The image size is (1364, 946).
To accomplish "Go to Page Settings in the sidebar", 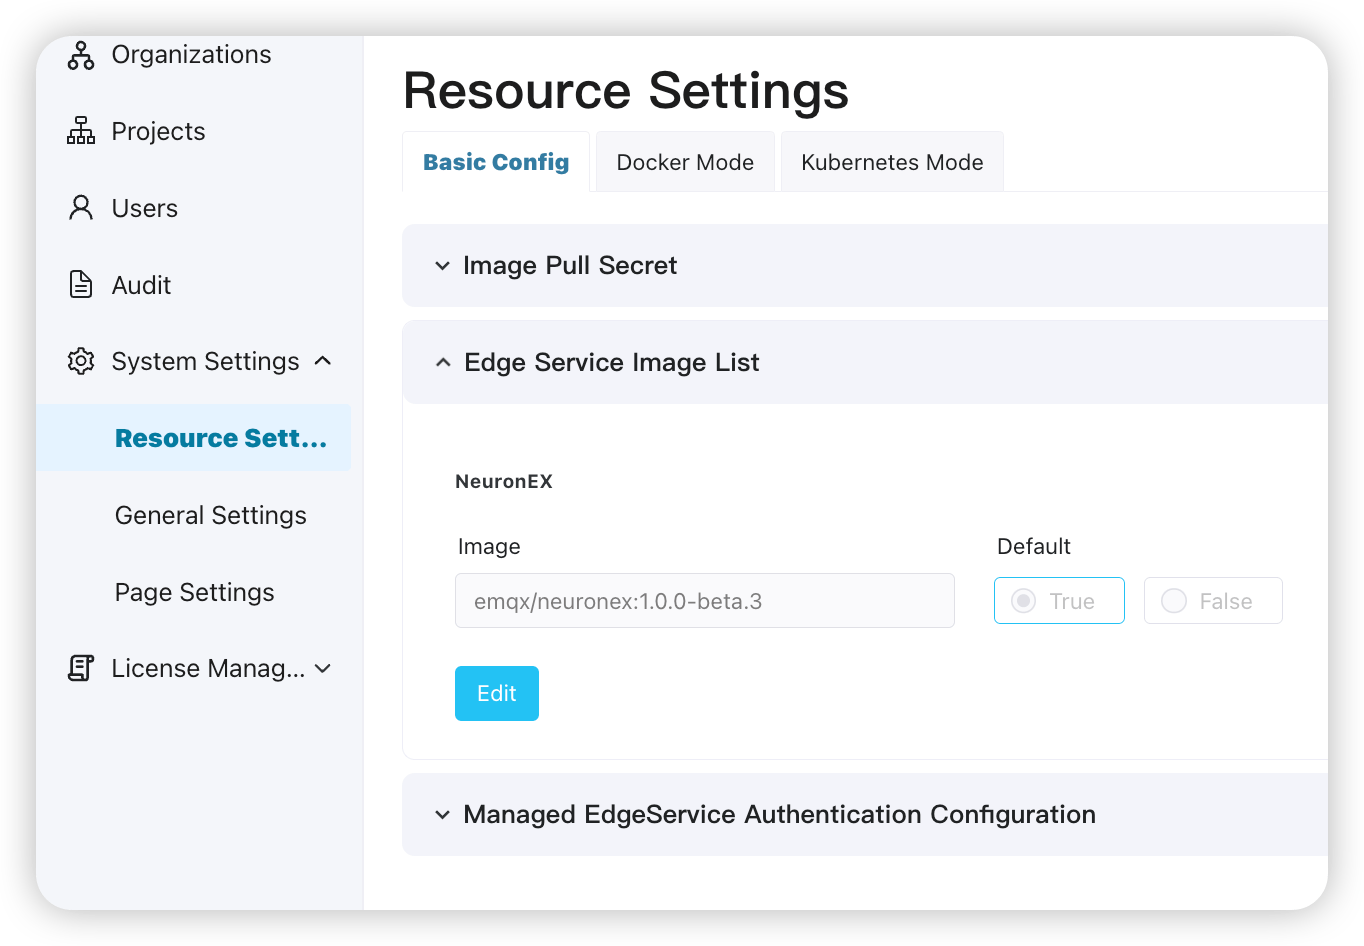I will 195,592.
